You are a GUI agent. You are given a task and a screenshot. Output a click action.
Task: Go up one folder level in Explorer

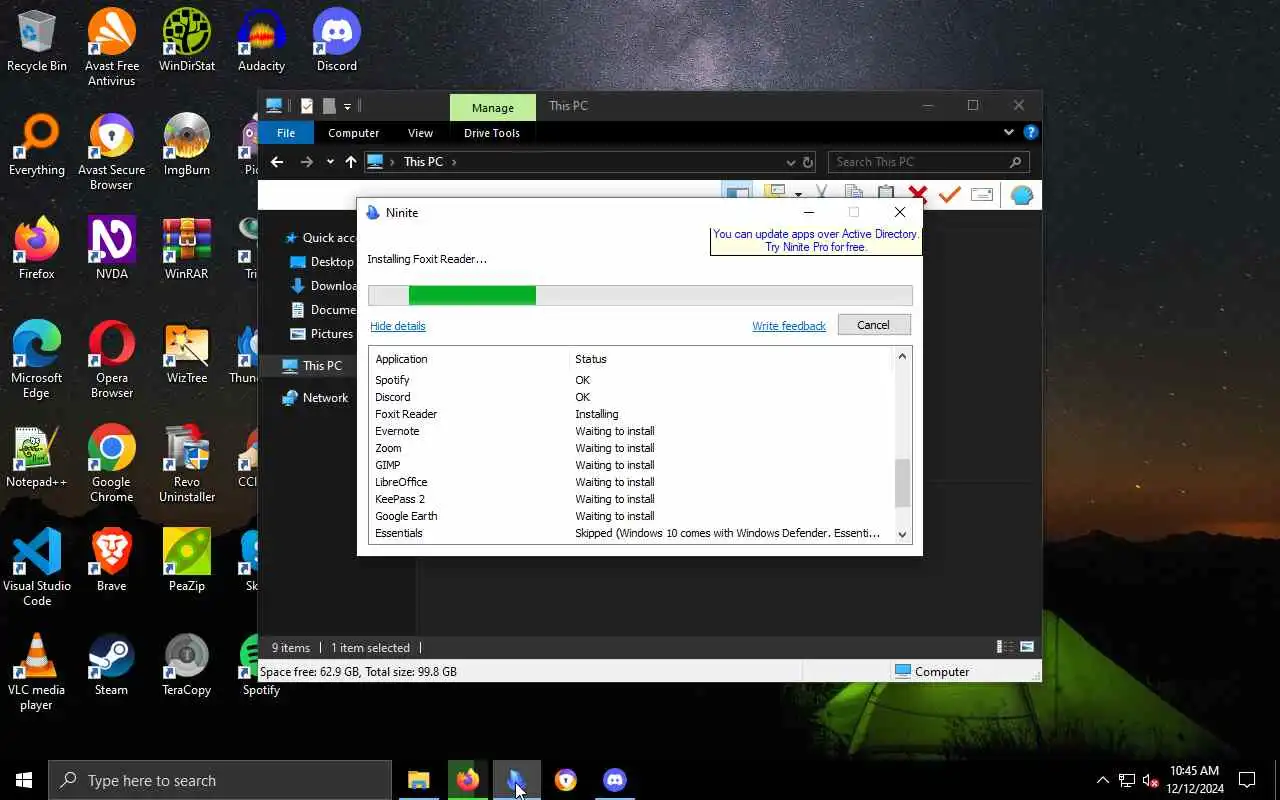coord(350,162)
